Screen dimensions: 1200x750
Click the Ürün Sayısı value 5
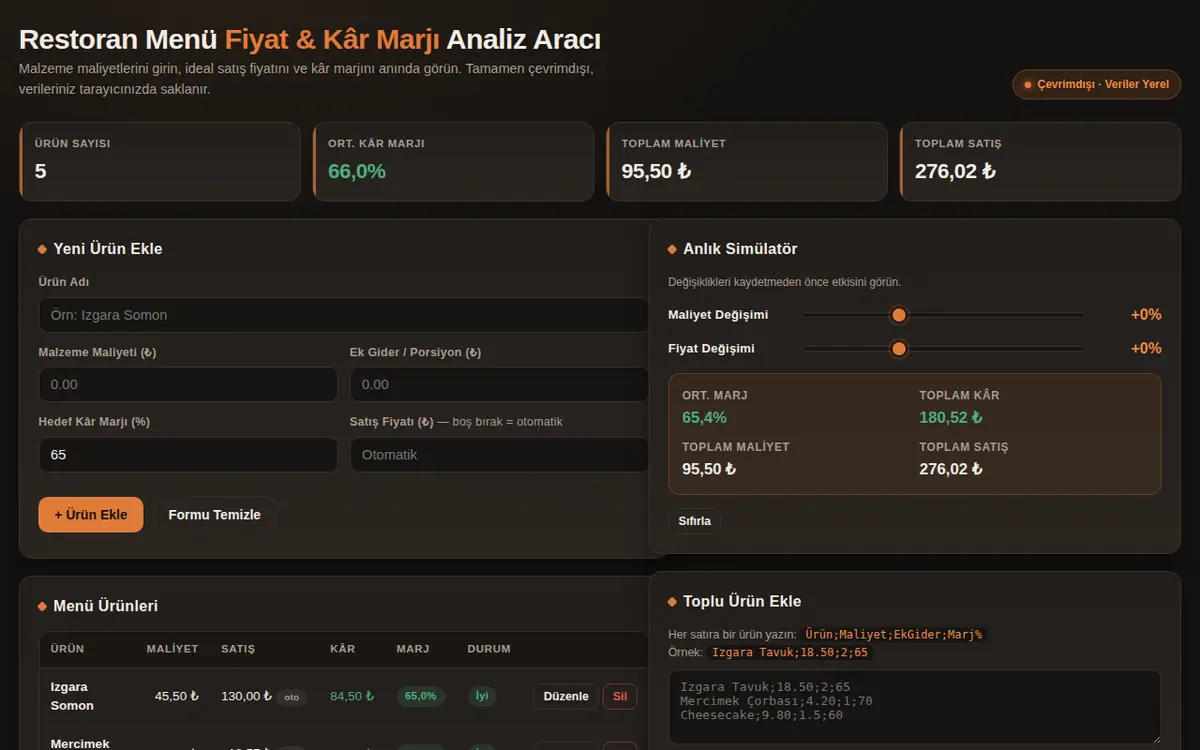41,171
